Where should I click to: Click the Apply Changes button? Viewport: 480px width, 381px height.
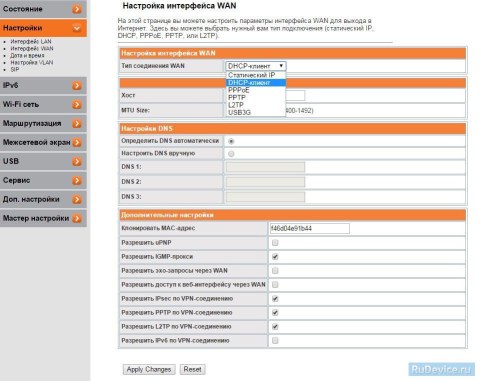(149, 369)
